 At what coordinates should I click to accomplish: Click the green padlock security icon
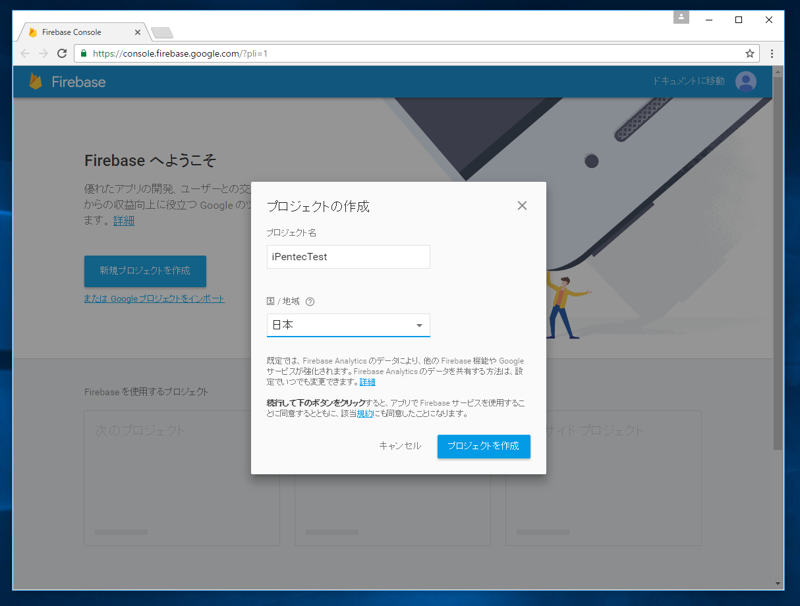coord(84,53)
